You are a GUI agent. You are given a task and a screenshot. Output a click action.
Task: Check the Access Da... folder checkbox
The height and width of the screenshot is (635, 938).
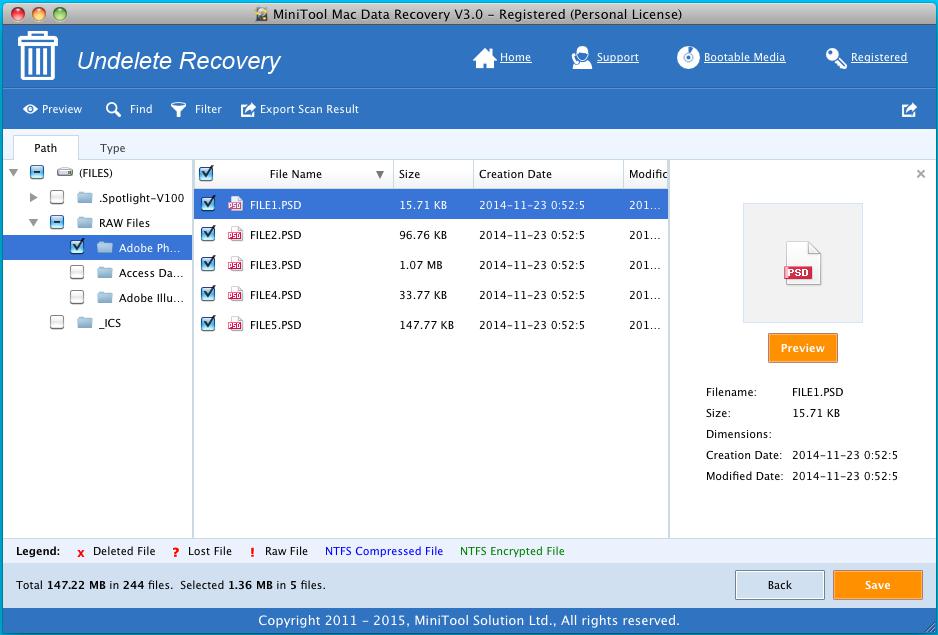tap(77, 272)
